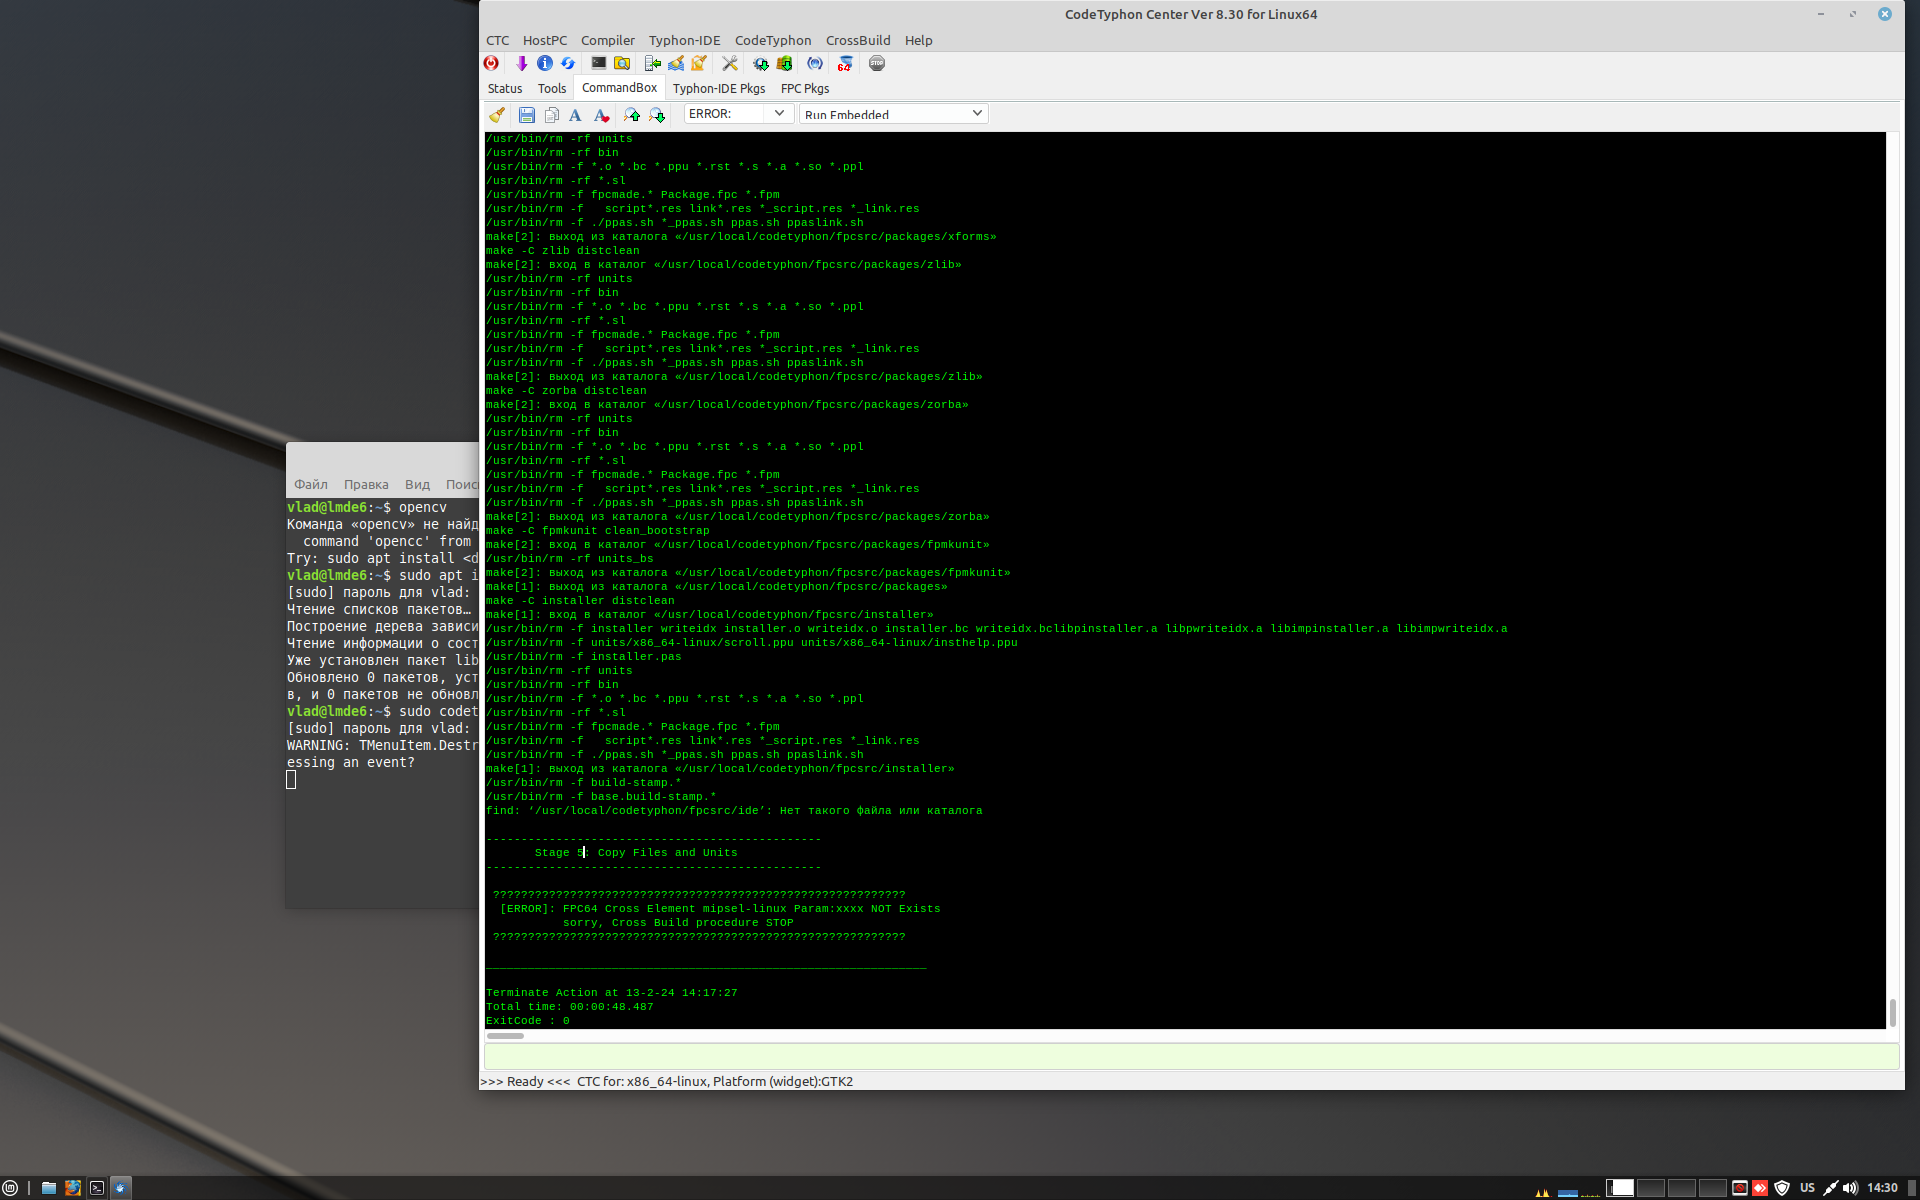Click the red AnyDesk tray icon
Screen dimensions: 1920x1200
[x=1760, y=1188]
